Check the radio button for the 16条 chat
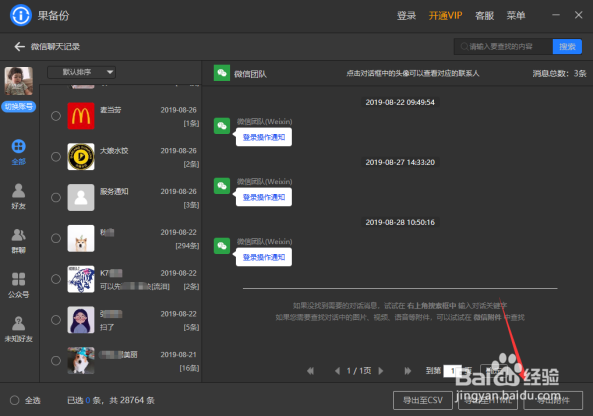The width and height of the screenshot is (593, 416). tap(56, 361)
